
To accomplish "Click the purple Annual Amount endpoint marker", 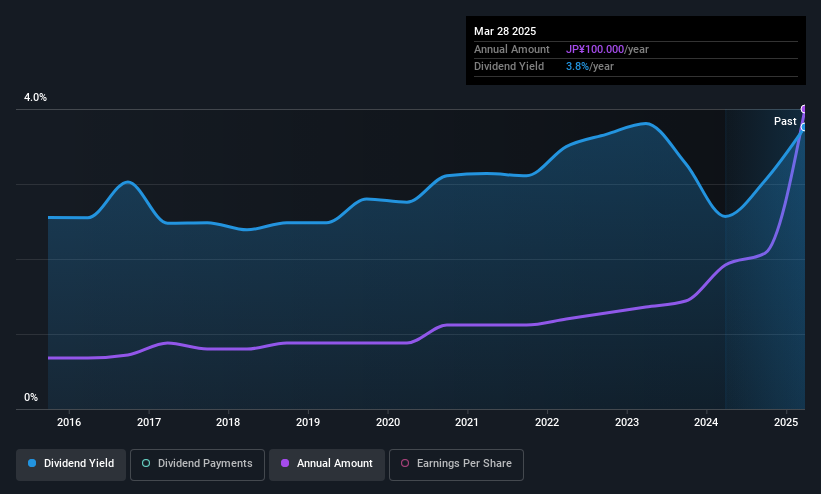I will (804, 109).
